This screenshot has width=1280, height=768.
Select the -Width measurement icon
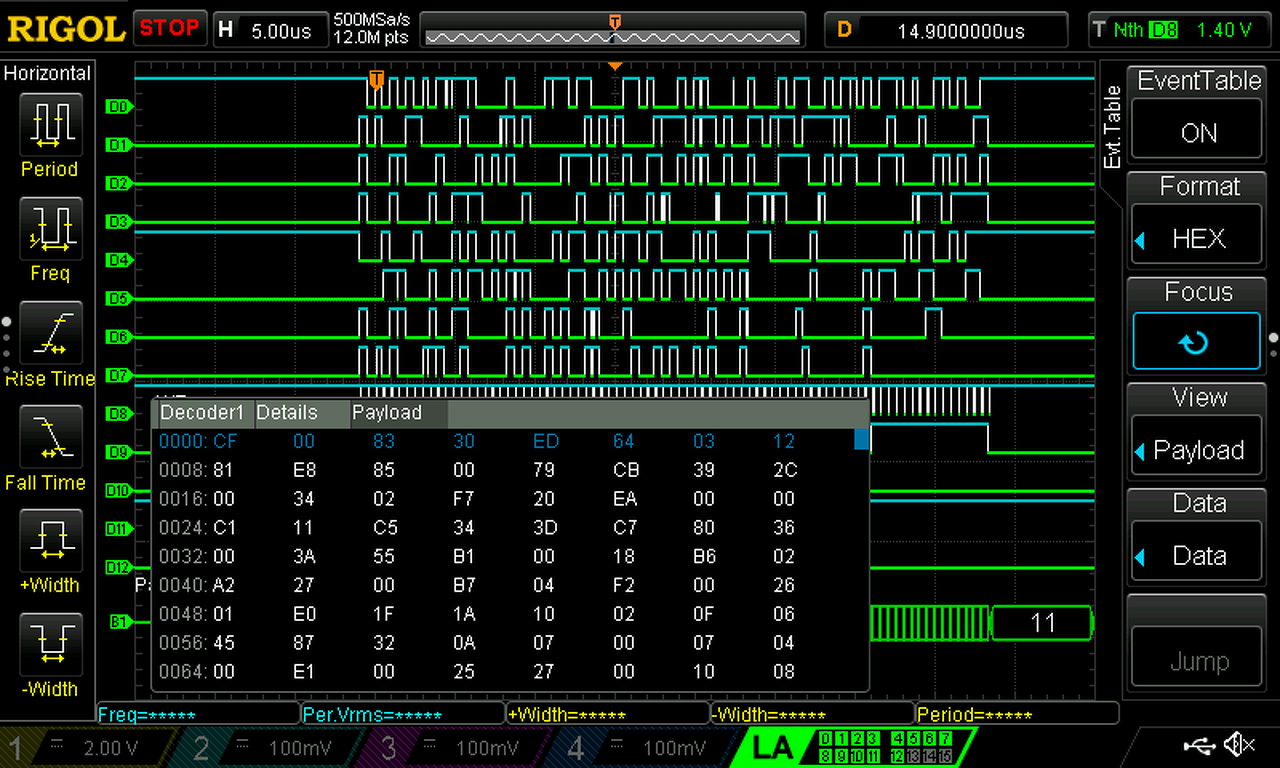[49, 645]
